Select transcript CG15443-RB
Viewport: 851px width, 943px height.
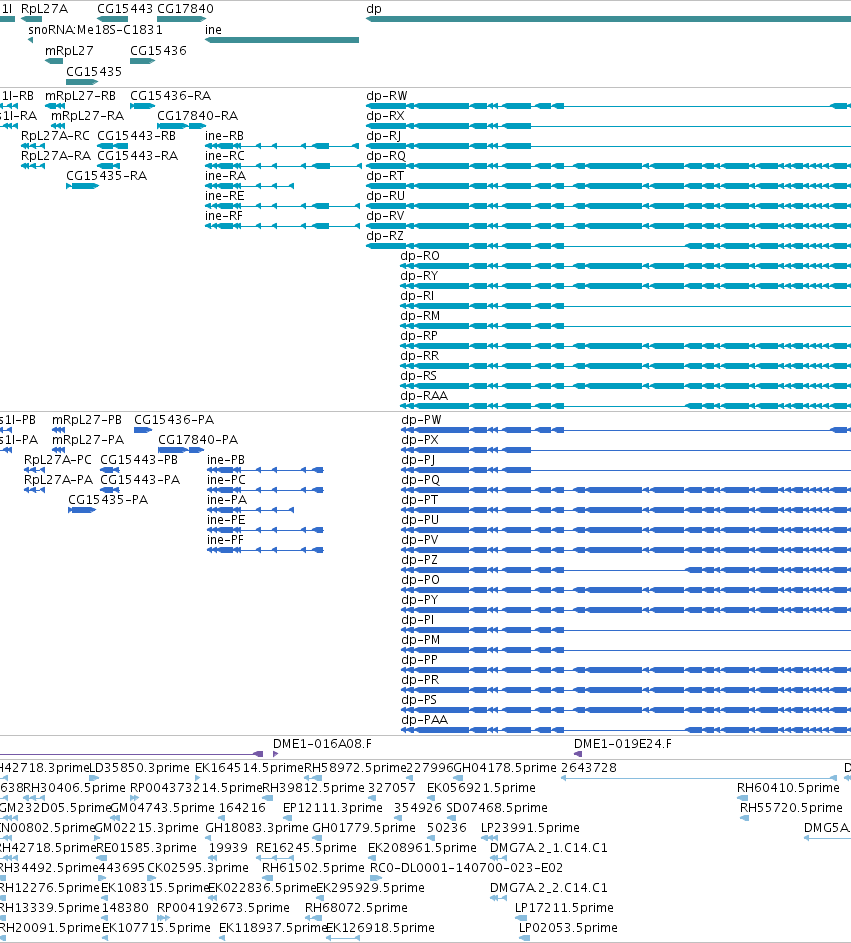click(x=137, y=136)
